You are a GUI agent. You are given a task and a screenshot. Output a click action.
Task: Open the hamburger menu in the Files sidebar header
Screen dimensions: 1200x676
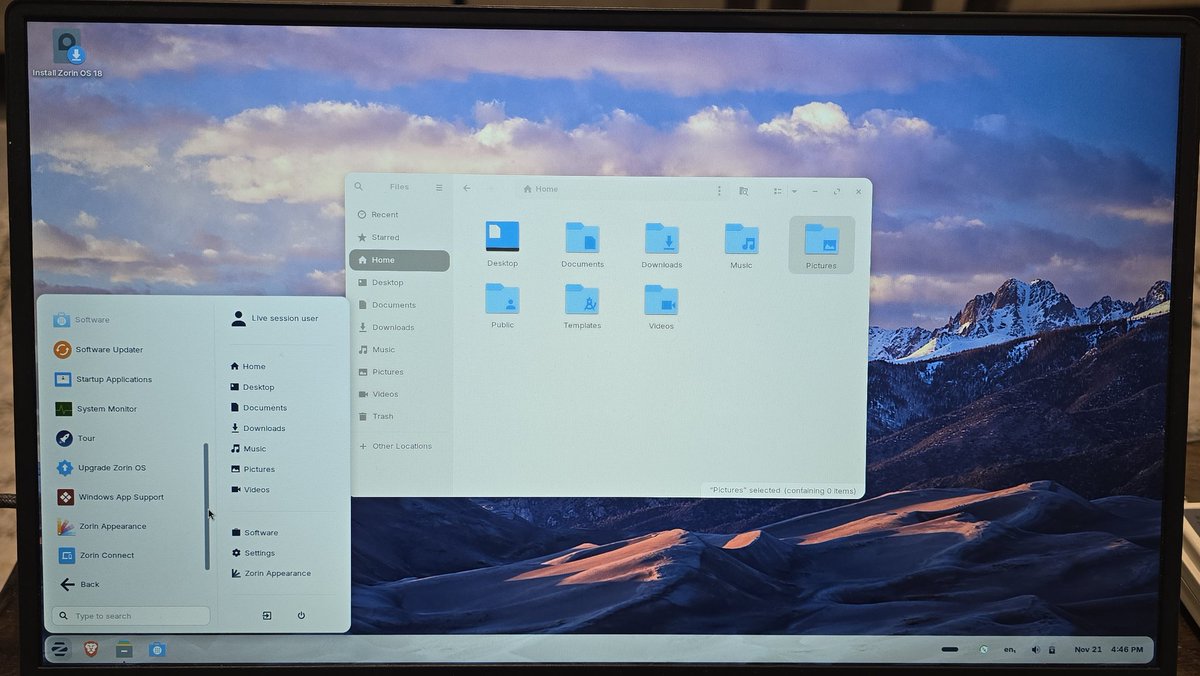tap(439, 187)
